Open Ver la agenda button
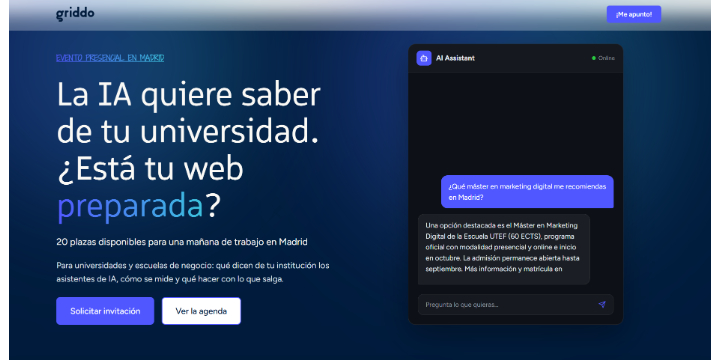The image size is (720, 360). point(201,311)
